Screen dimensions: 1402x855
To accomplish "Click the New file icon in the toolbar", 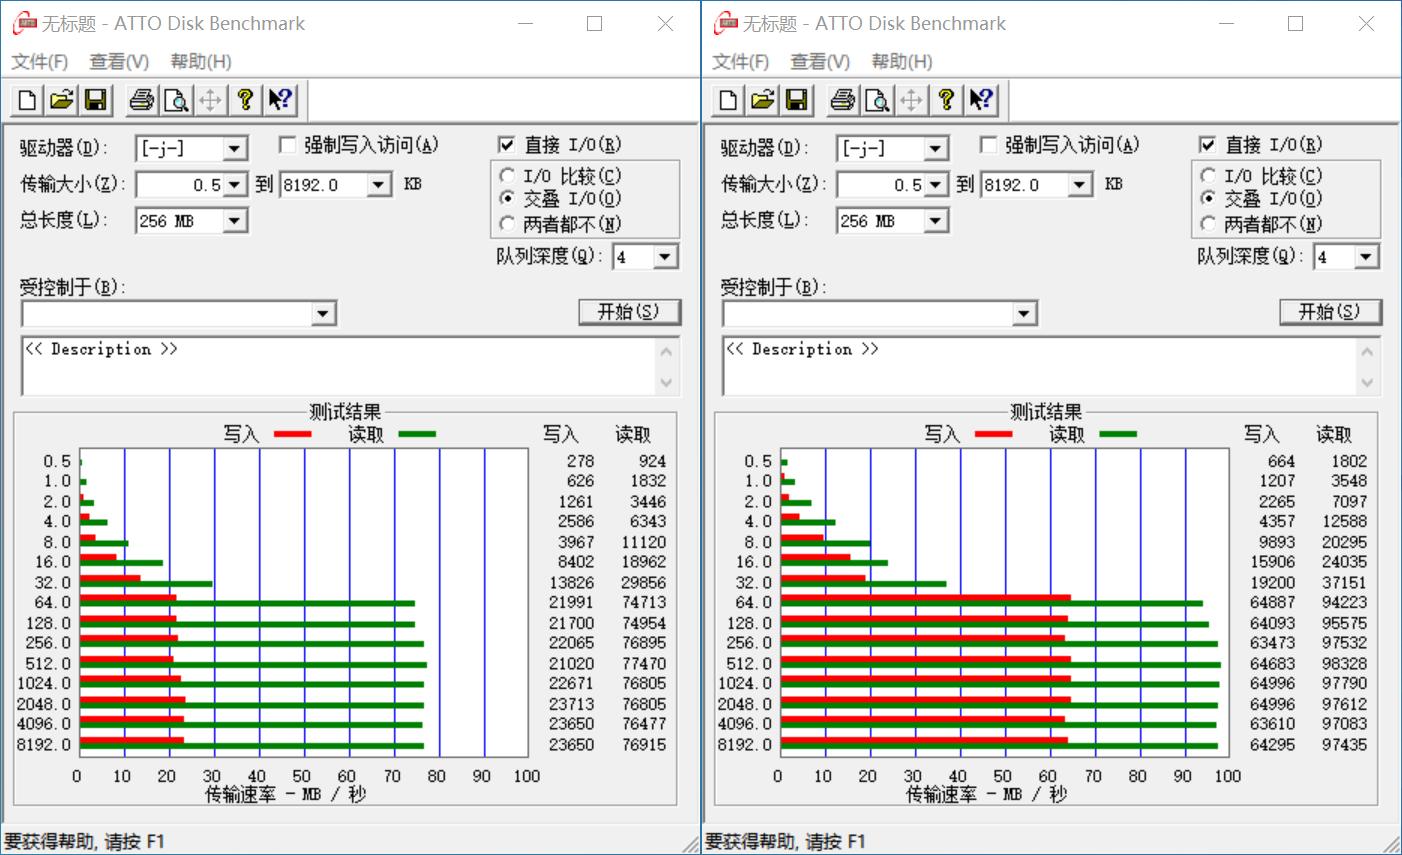I will point(26,99).
